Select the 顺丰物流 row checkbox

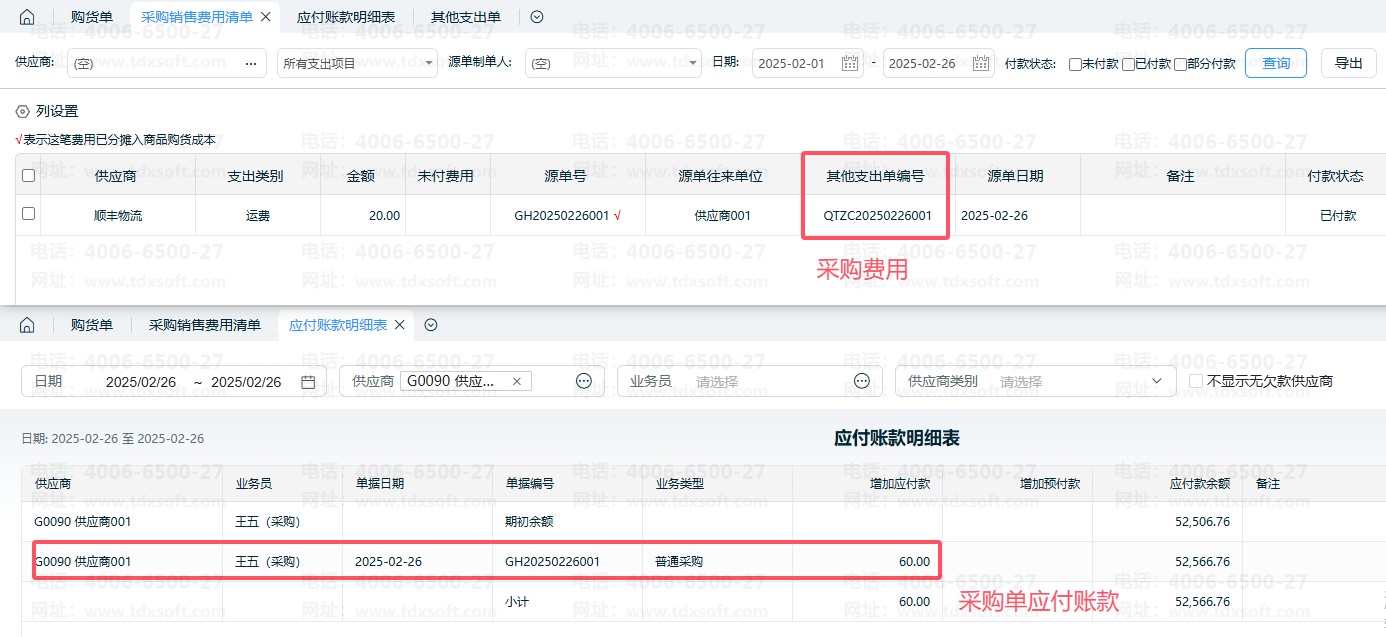[x=28, y=214]
